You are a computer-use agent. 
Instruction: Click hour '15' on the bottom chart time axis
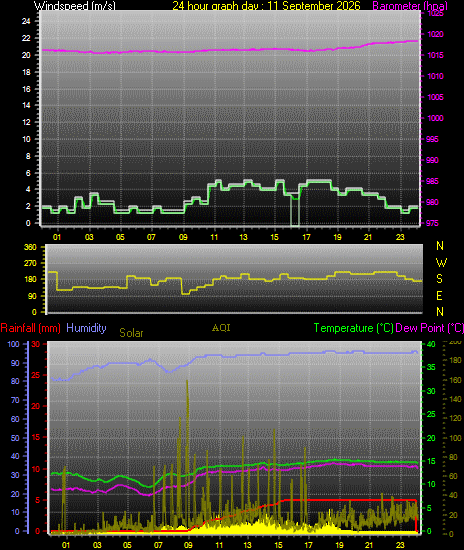pyautogui.click(x=278, y=545)
